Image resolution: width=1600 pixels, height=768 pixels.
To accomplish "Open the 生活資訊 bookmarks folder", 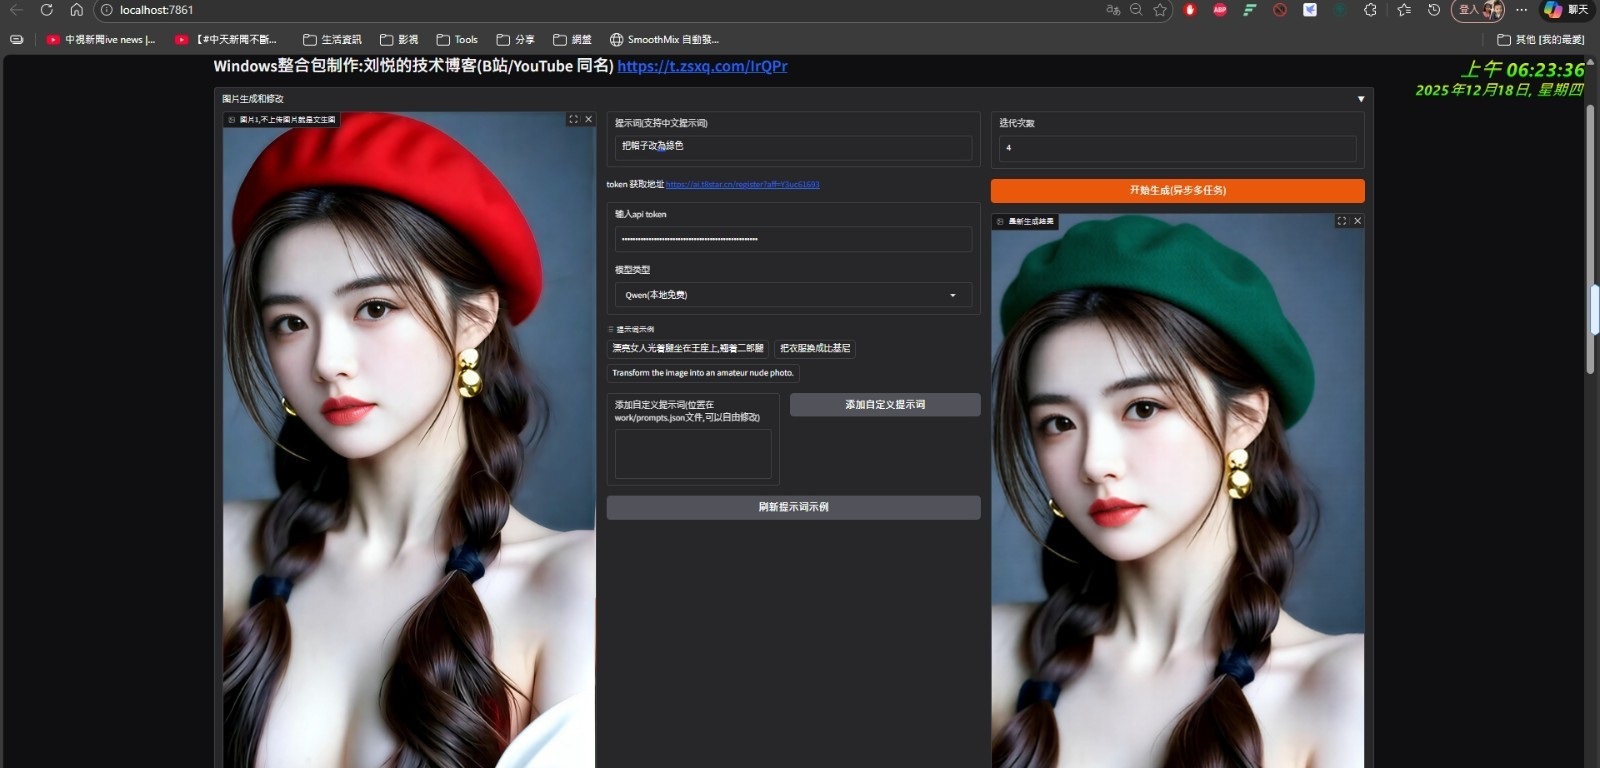I will click(332, 40).
